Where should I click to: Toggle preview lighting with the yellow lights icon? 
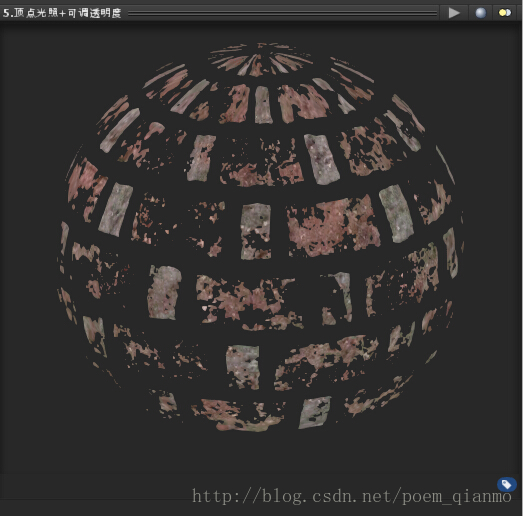(x=505, y=13)
